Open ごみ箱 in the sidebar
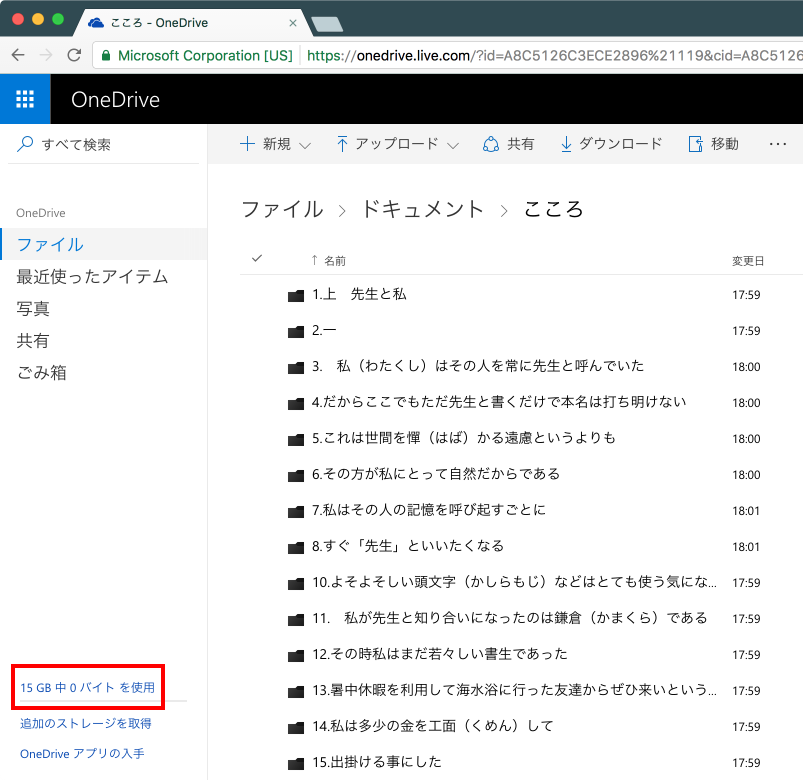This screenshot has width=803, height=780. tap(42, 373)
